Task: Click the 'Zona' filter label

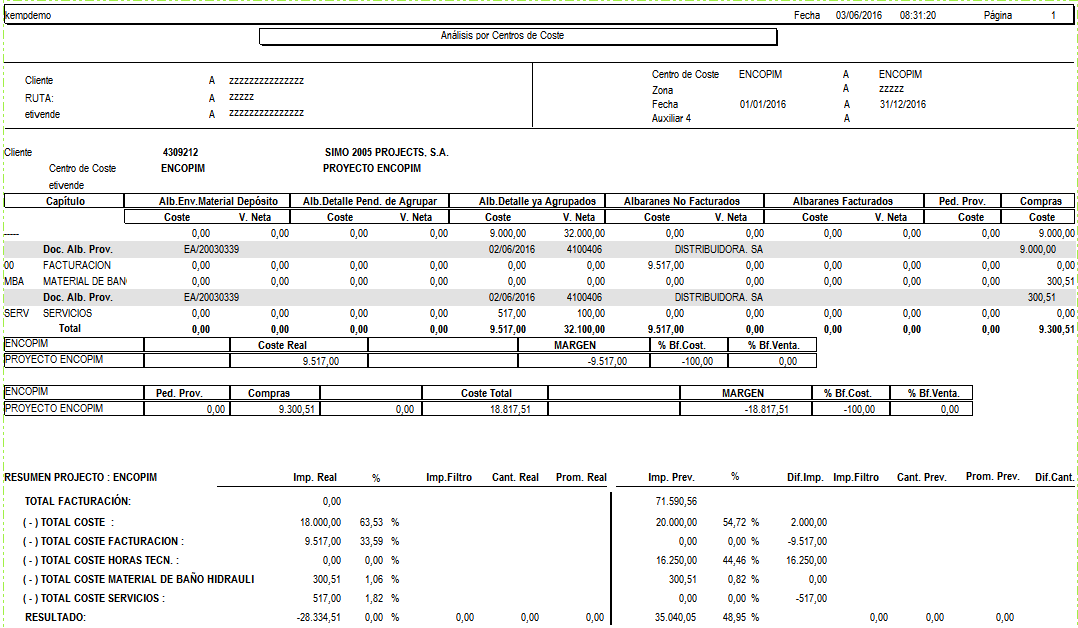Action: (662, 90)
